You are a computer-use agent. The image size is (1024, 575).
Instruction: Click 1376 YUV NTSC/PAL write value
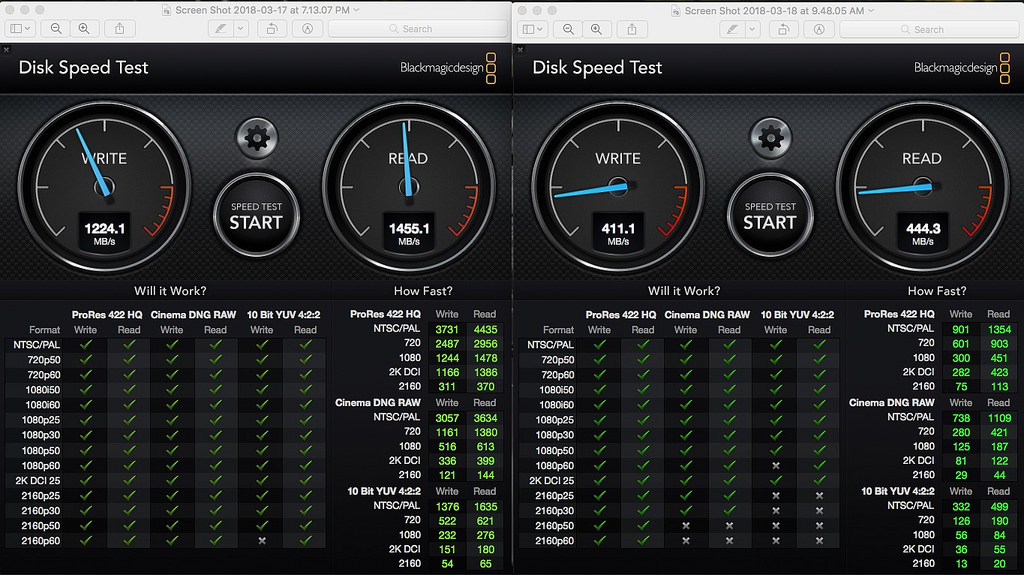tap(447, 506)
